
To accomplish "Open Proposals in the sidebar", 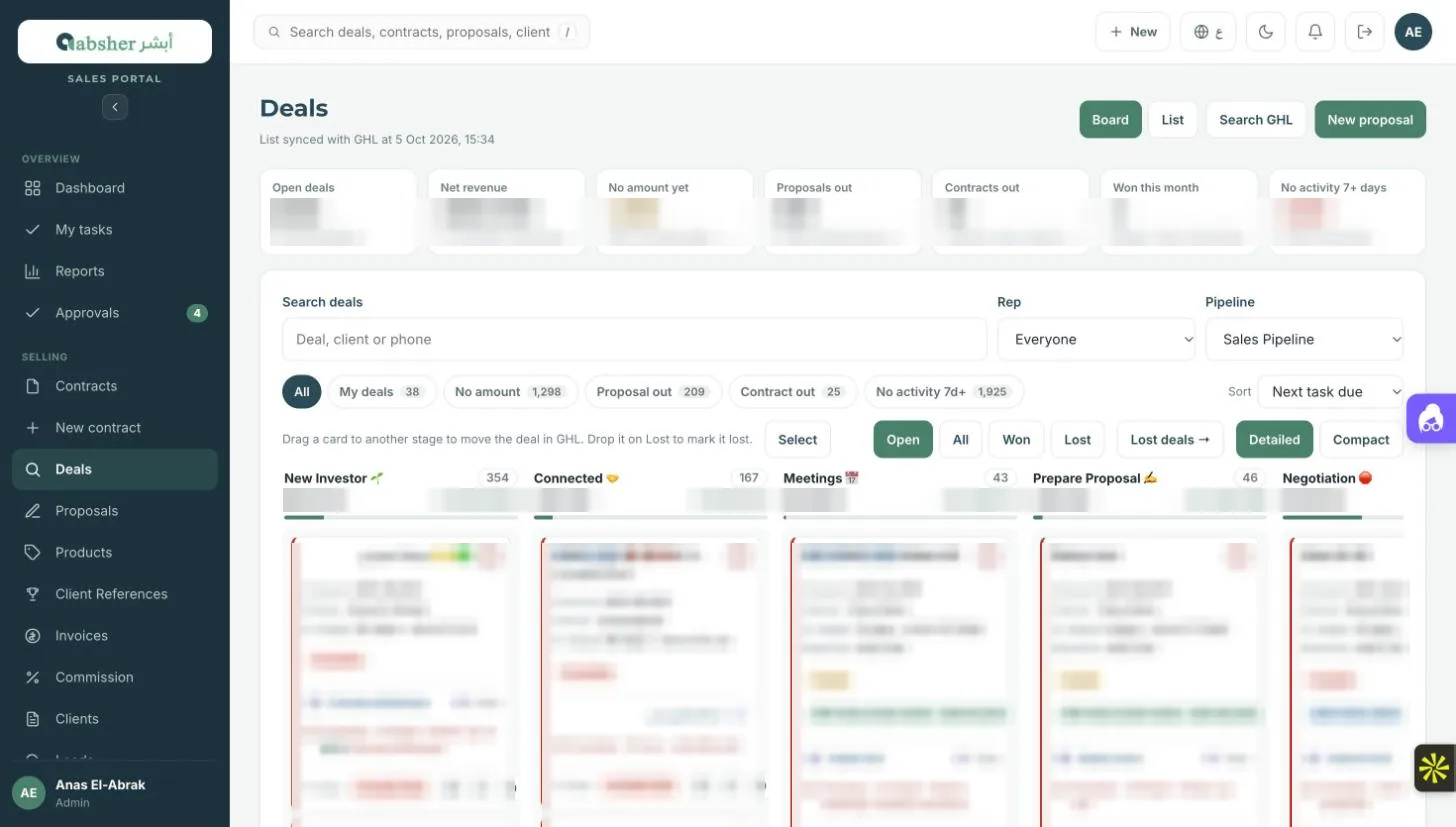I will tap(114, 511).
